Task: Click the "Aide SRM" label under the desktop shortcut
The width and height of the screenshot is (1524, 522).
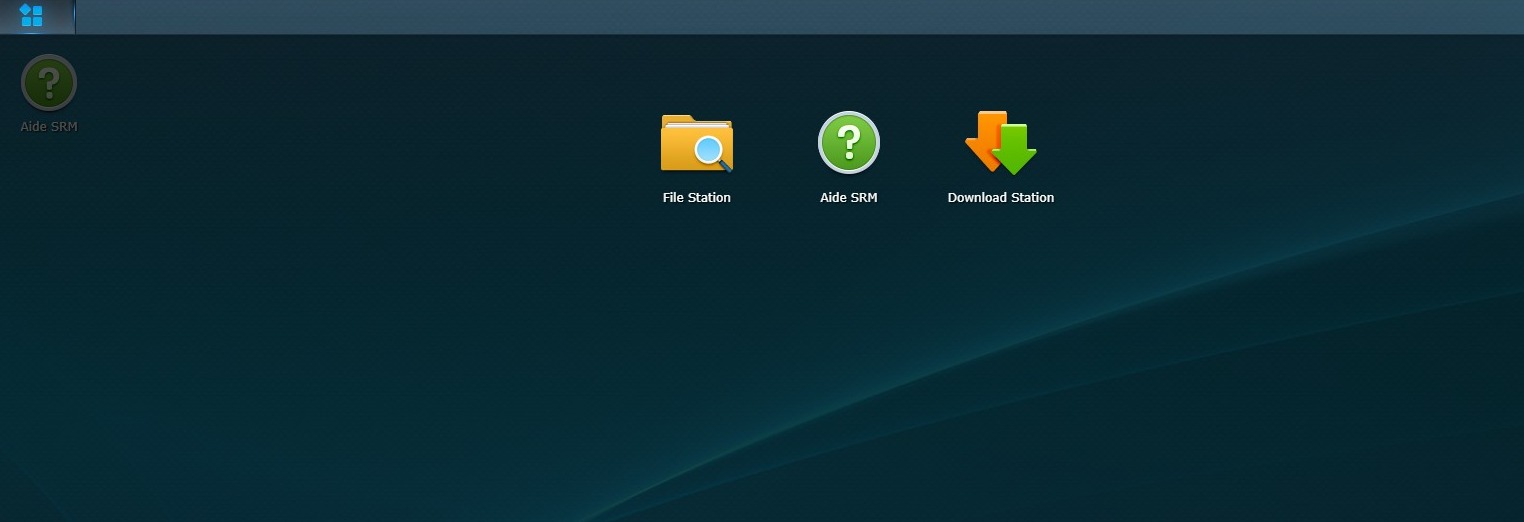Action: tap(49, 127)
